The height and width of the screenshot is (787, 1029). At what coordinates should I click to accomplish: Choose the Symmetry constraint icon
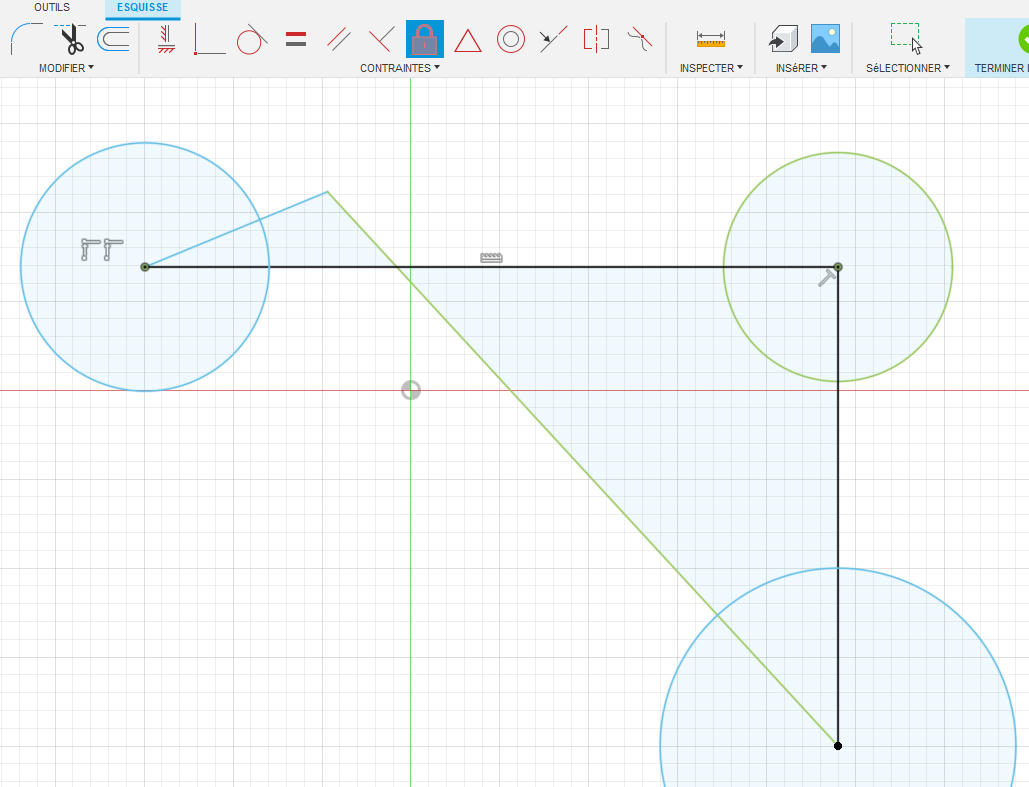(x=596, y=39)
